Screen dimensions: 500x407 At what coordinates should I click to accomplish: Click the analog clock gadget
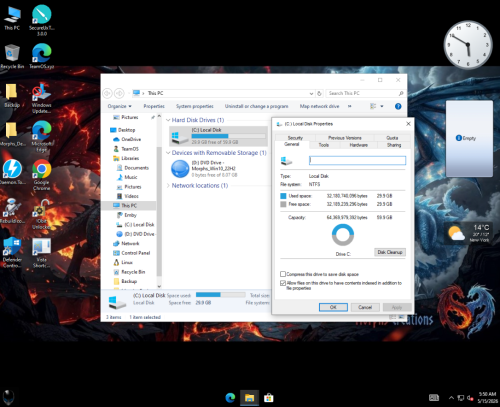[468, 45]
